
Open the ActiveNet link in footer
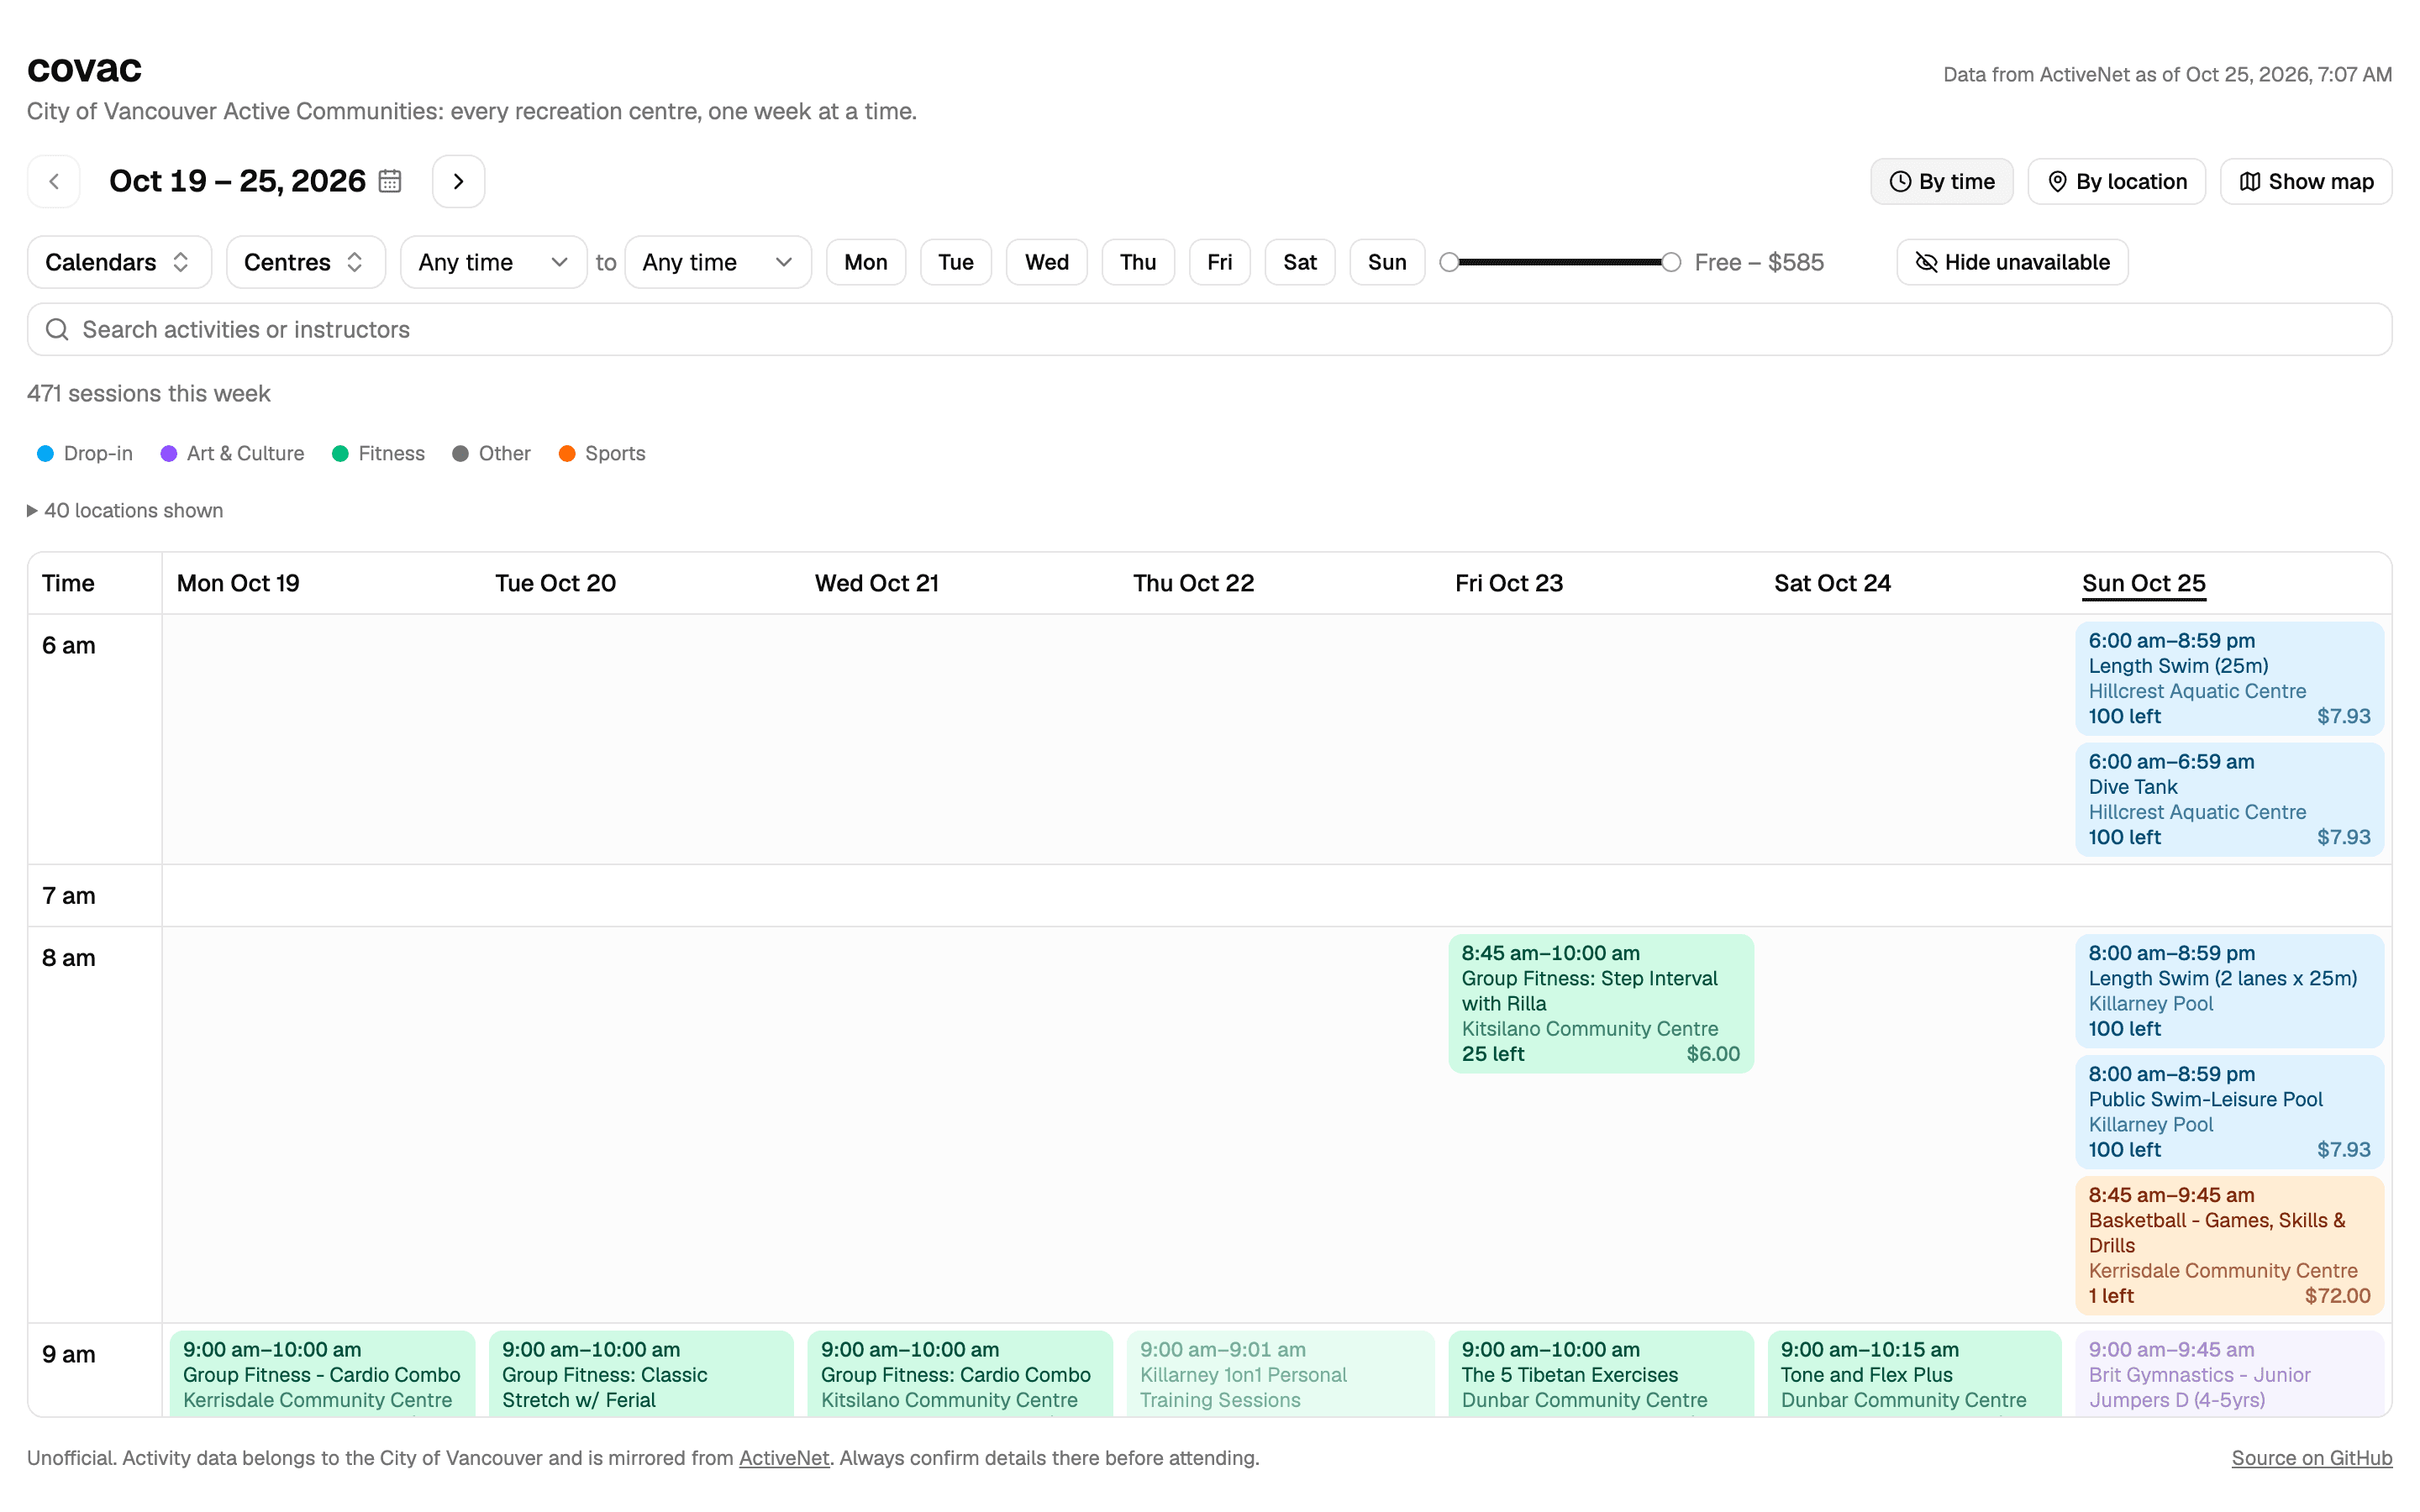(783, 1458)
